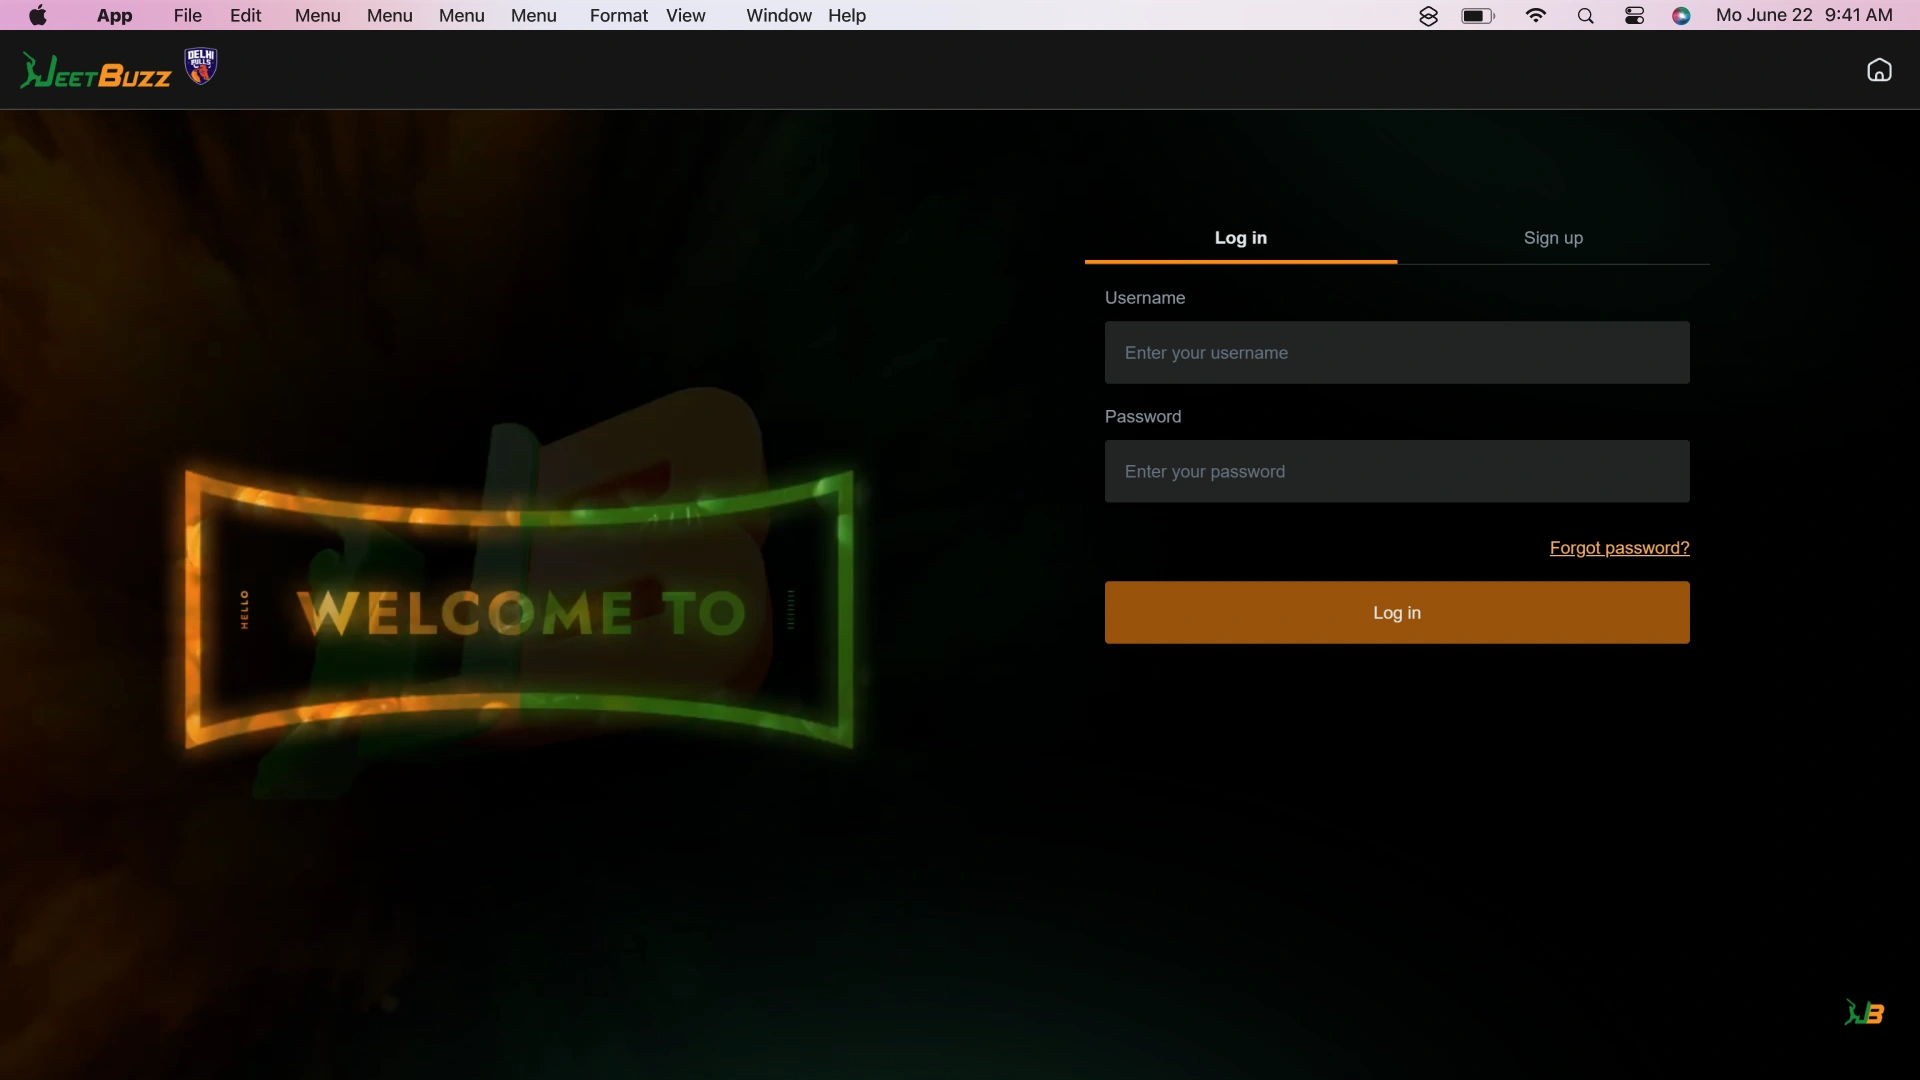
Task: Switch to the Log in tab
Action: 1240,238
